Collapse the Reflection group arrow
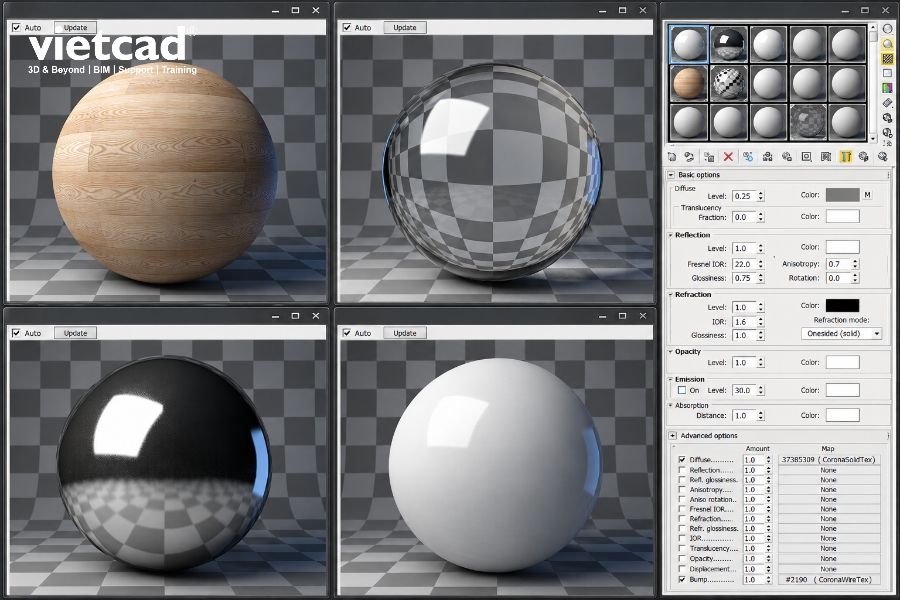 click(670, 235)
